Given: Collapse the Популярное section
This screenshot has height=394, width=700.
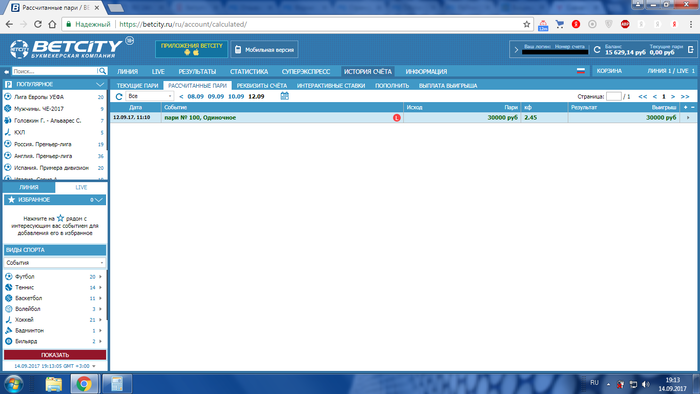Looking at the screenshot, I should pyautogui.click(x=100, y=84).
